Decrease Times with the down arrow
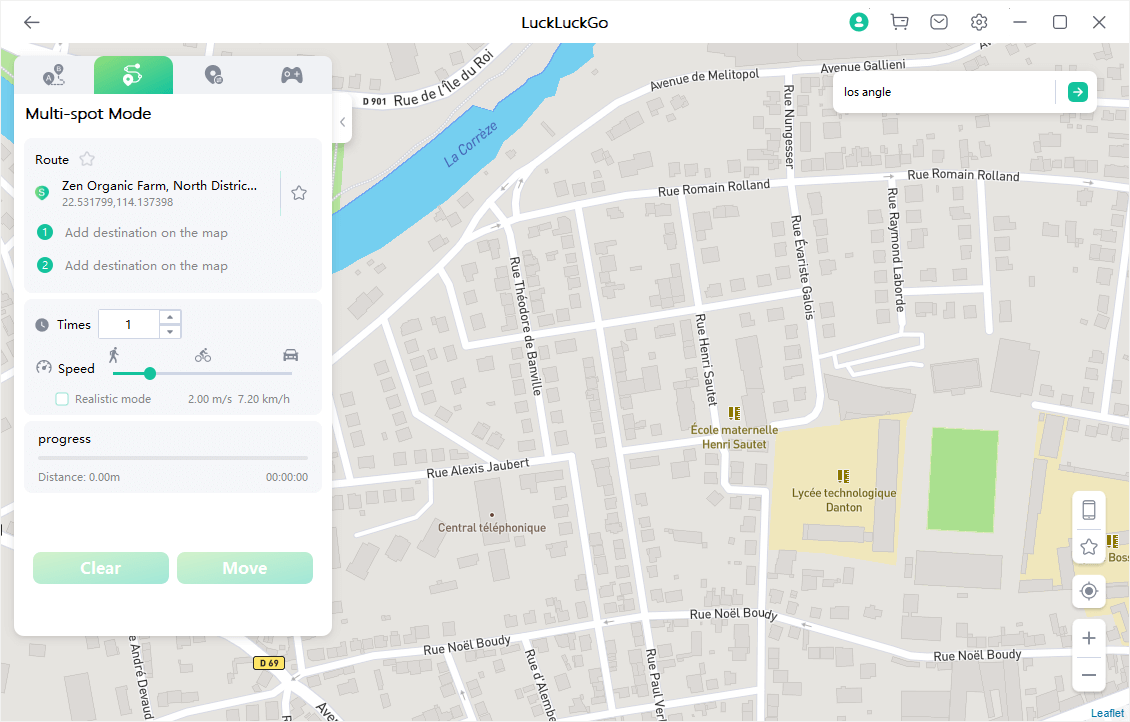Image resolution: width=1130 pixels, height=722 pixels. pyautogui.click(x=170, y=331)
